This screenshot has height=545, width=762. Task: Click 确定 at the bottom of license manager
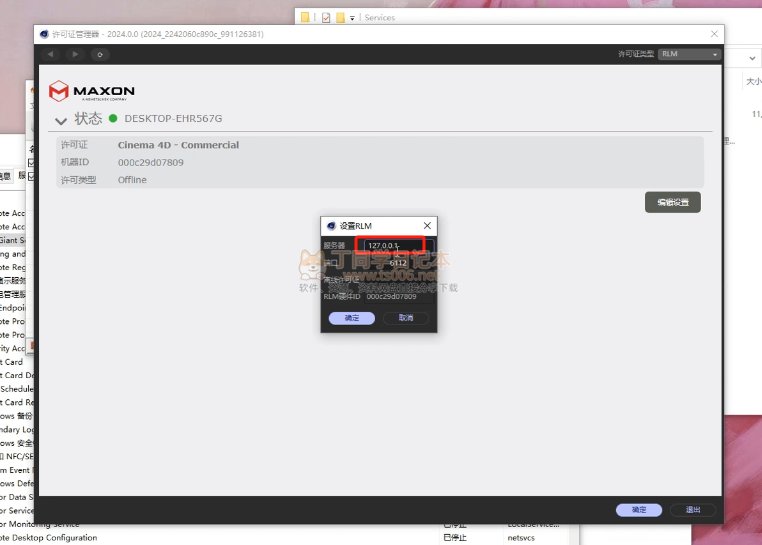[639, 510]
